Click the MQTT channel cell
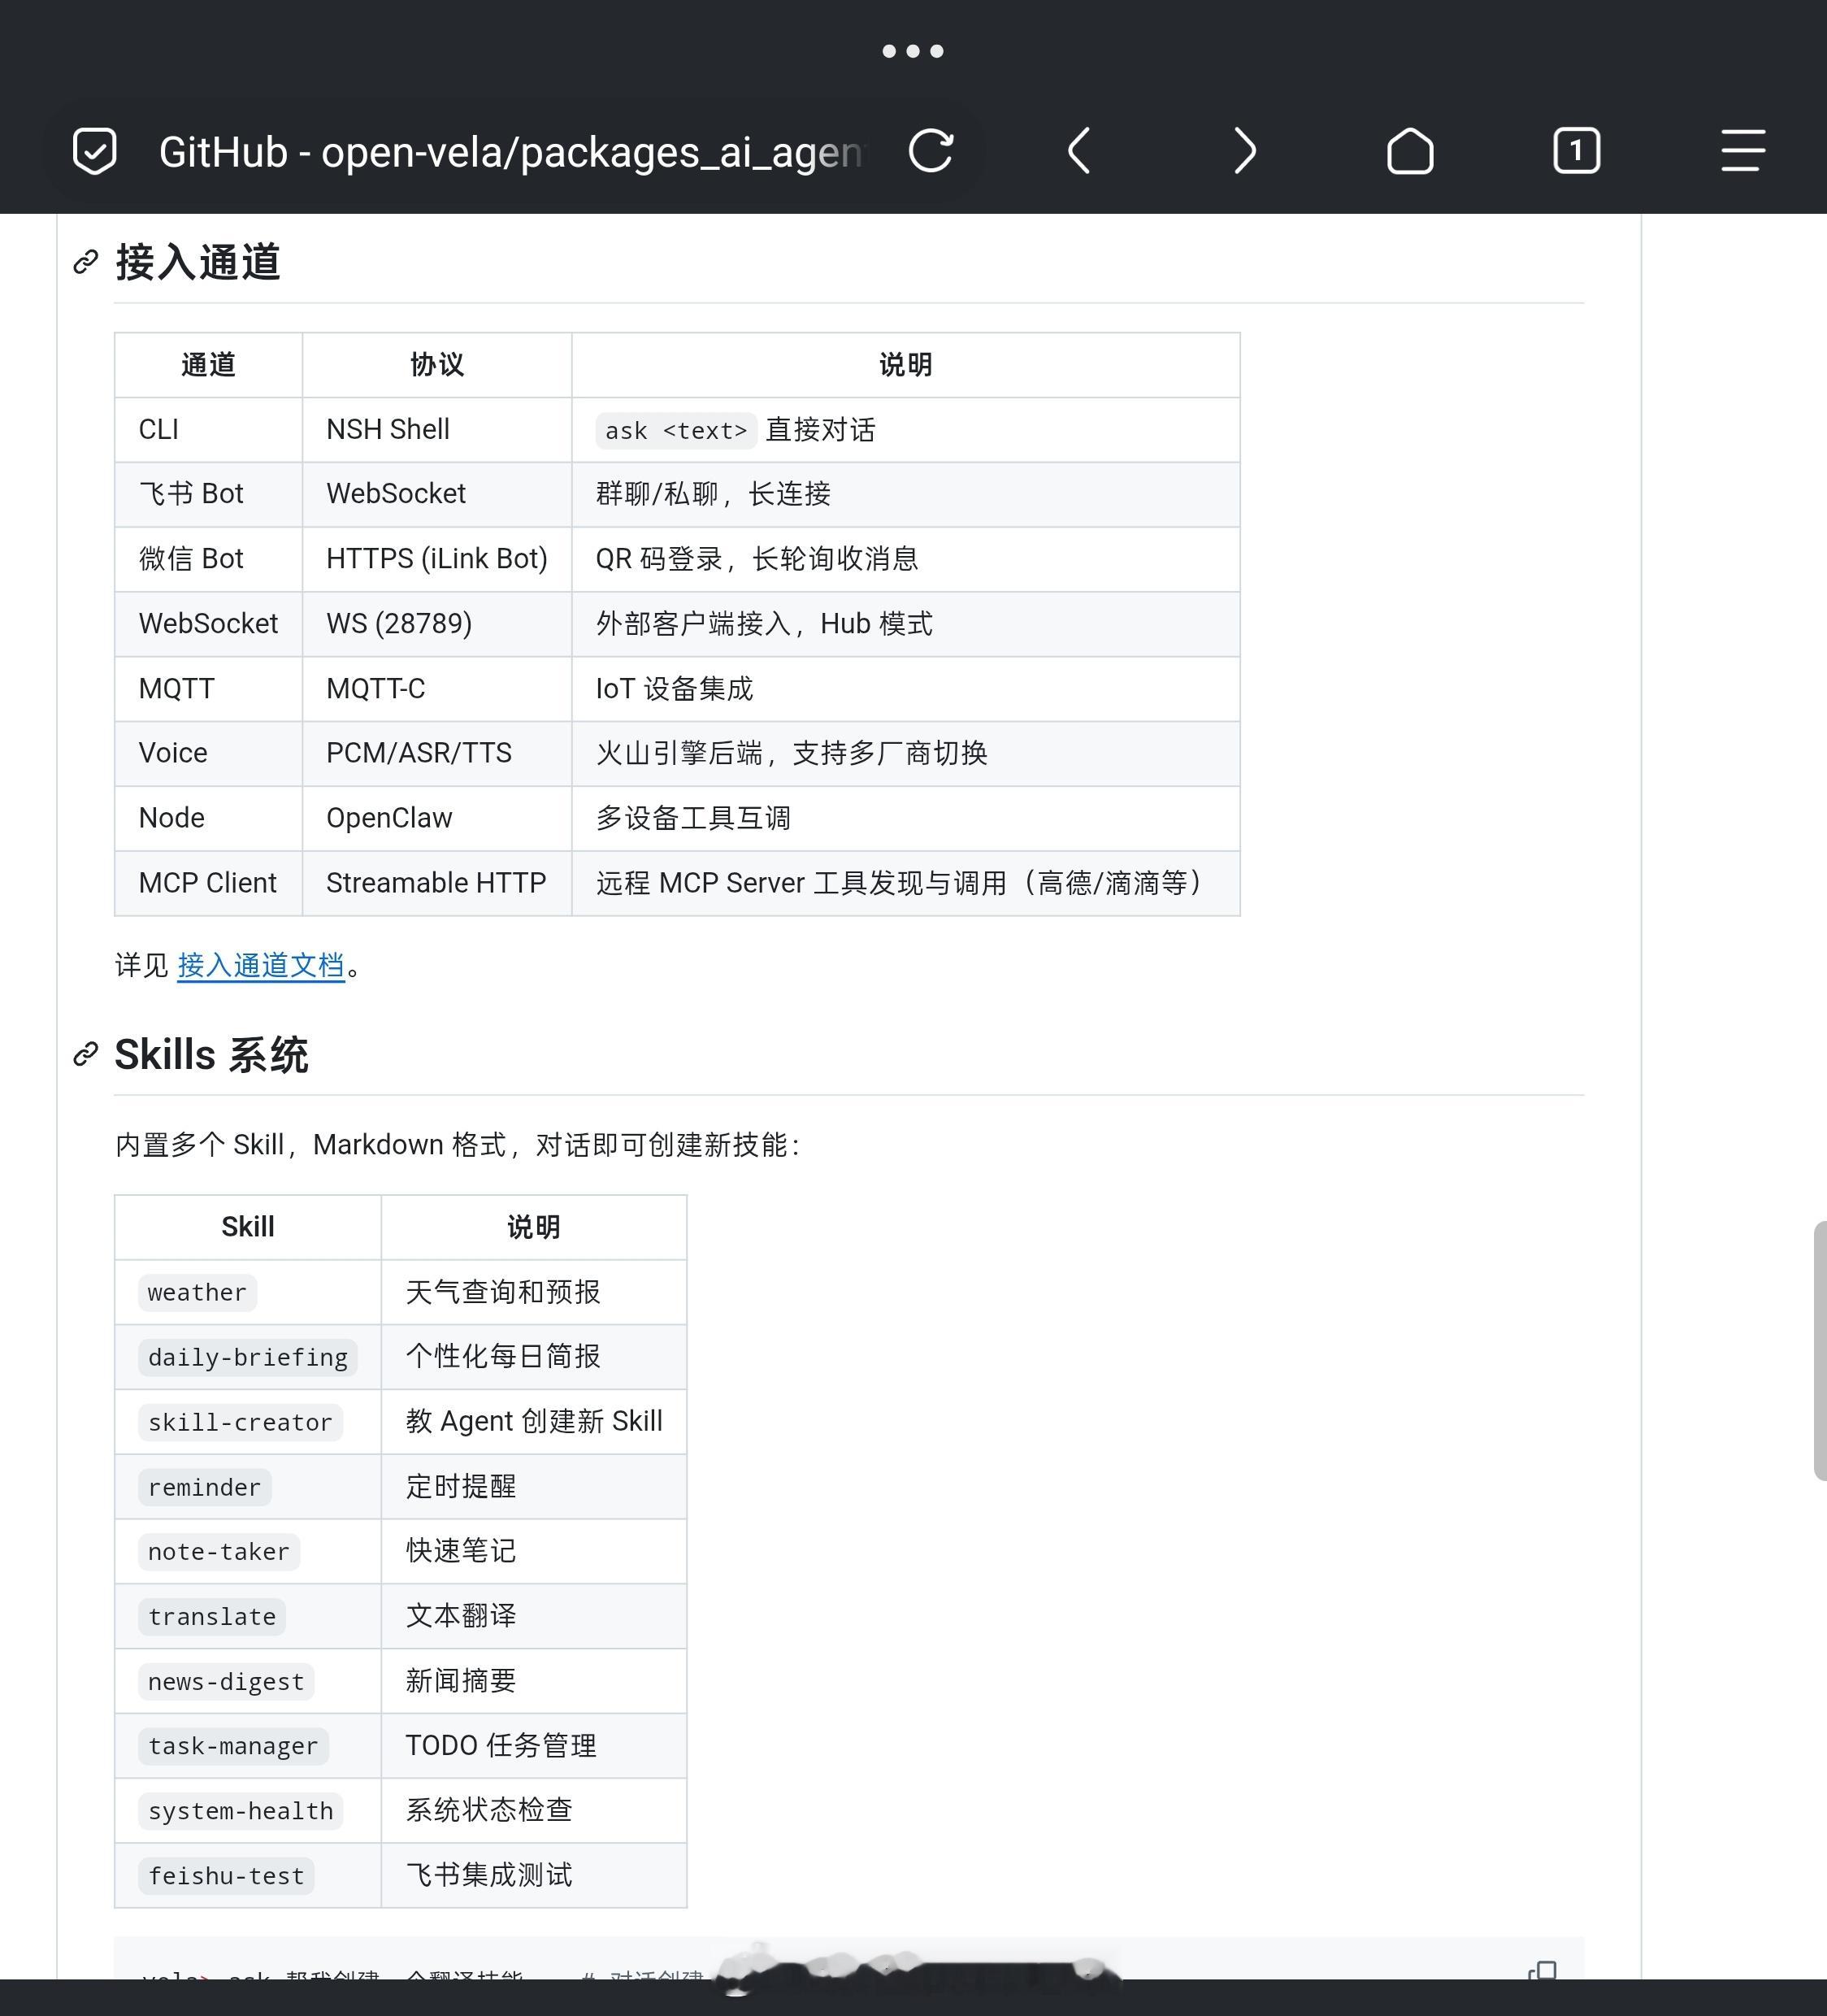The width and height of the screenshot is (1827, 2016). coord(208,689)
